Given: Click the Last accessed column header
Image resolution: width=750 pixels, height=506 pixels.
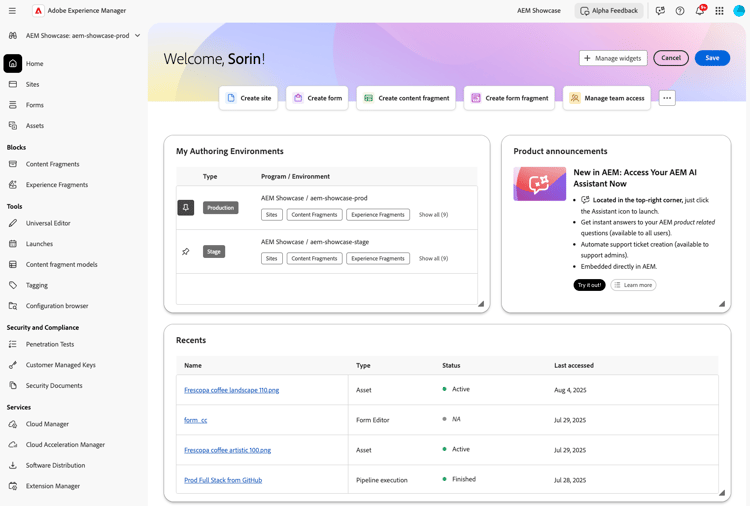Looking at the screenshot, I should (x=574, y=365).
